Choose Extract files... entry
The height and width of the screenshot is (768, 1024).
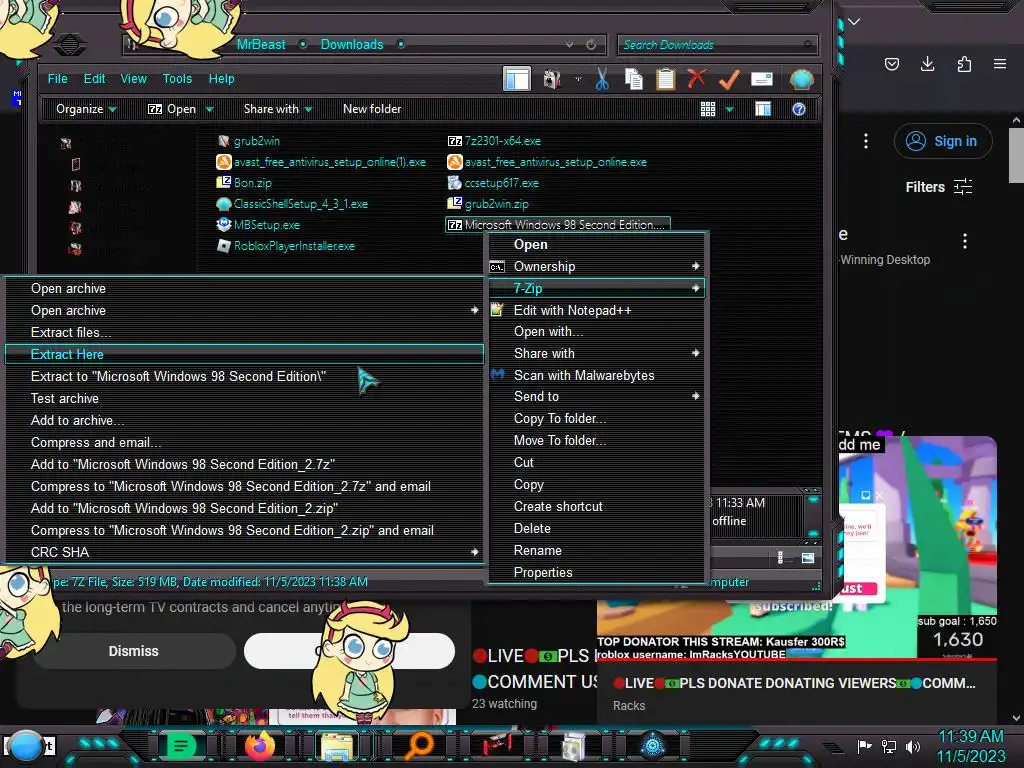point(244,332)
